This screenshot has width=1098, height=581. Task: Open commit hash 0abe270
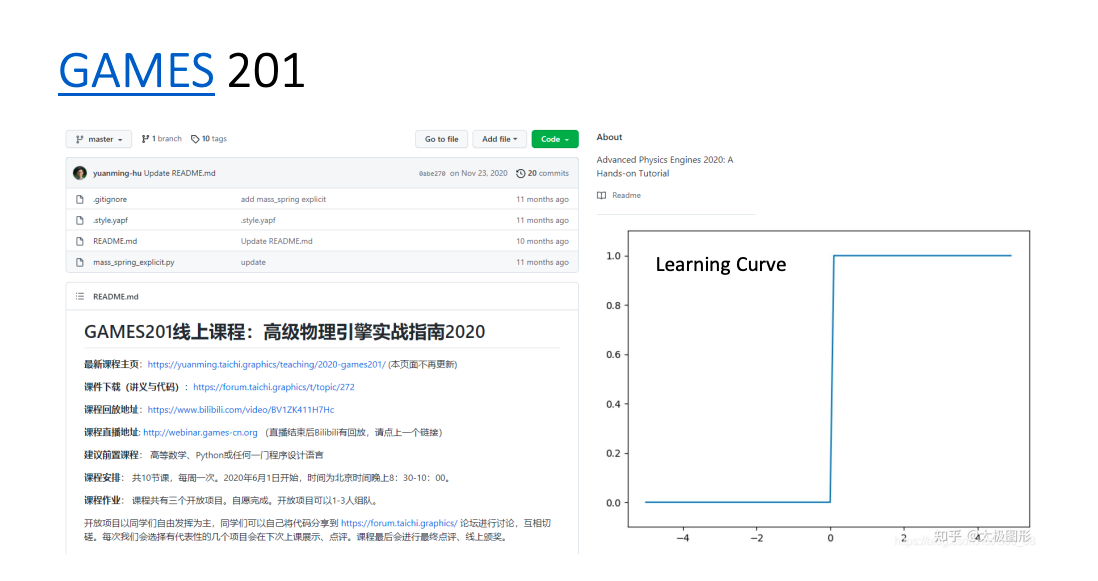coord(432,174)
